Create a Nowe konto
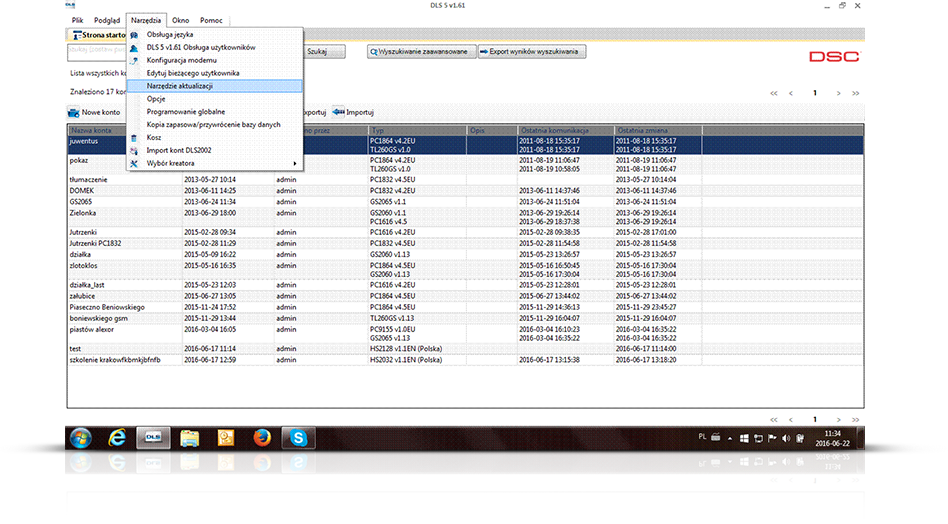 94,112
